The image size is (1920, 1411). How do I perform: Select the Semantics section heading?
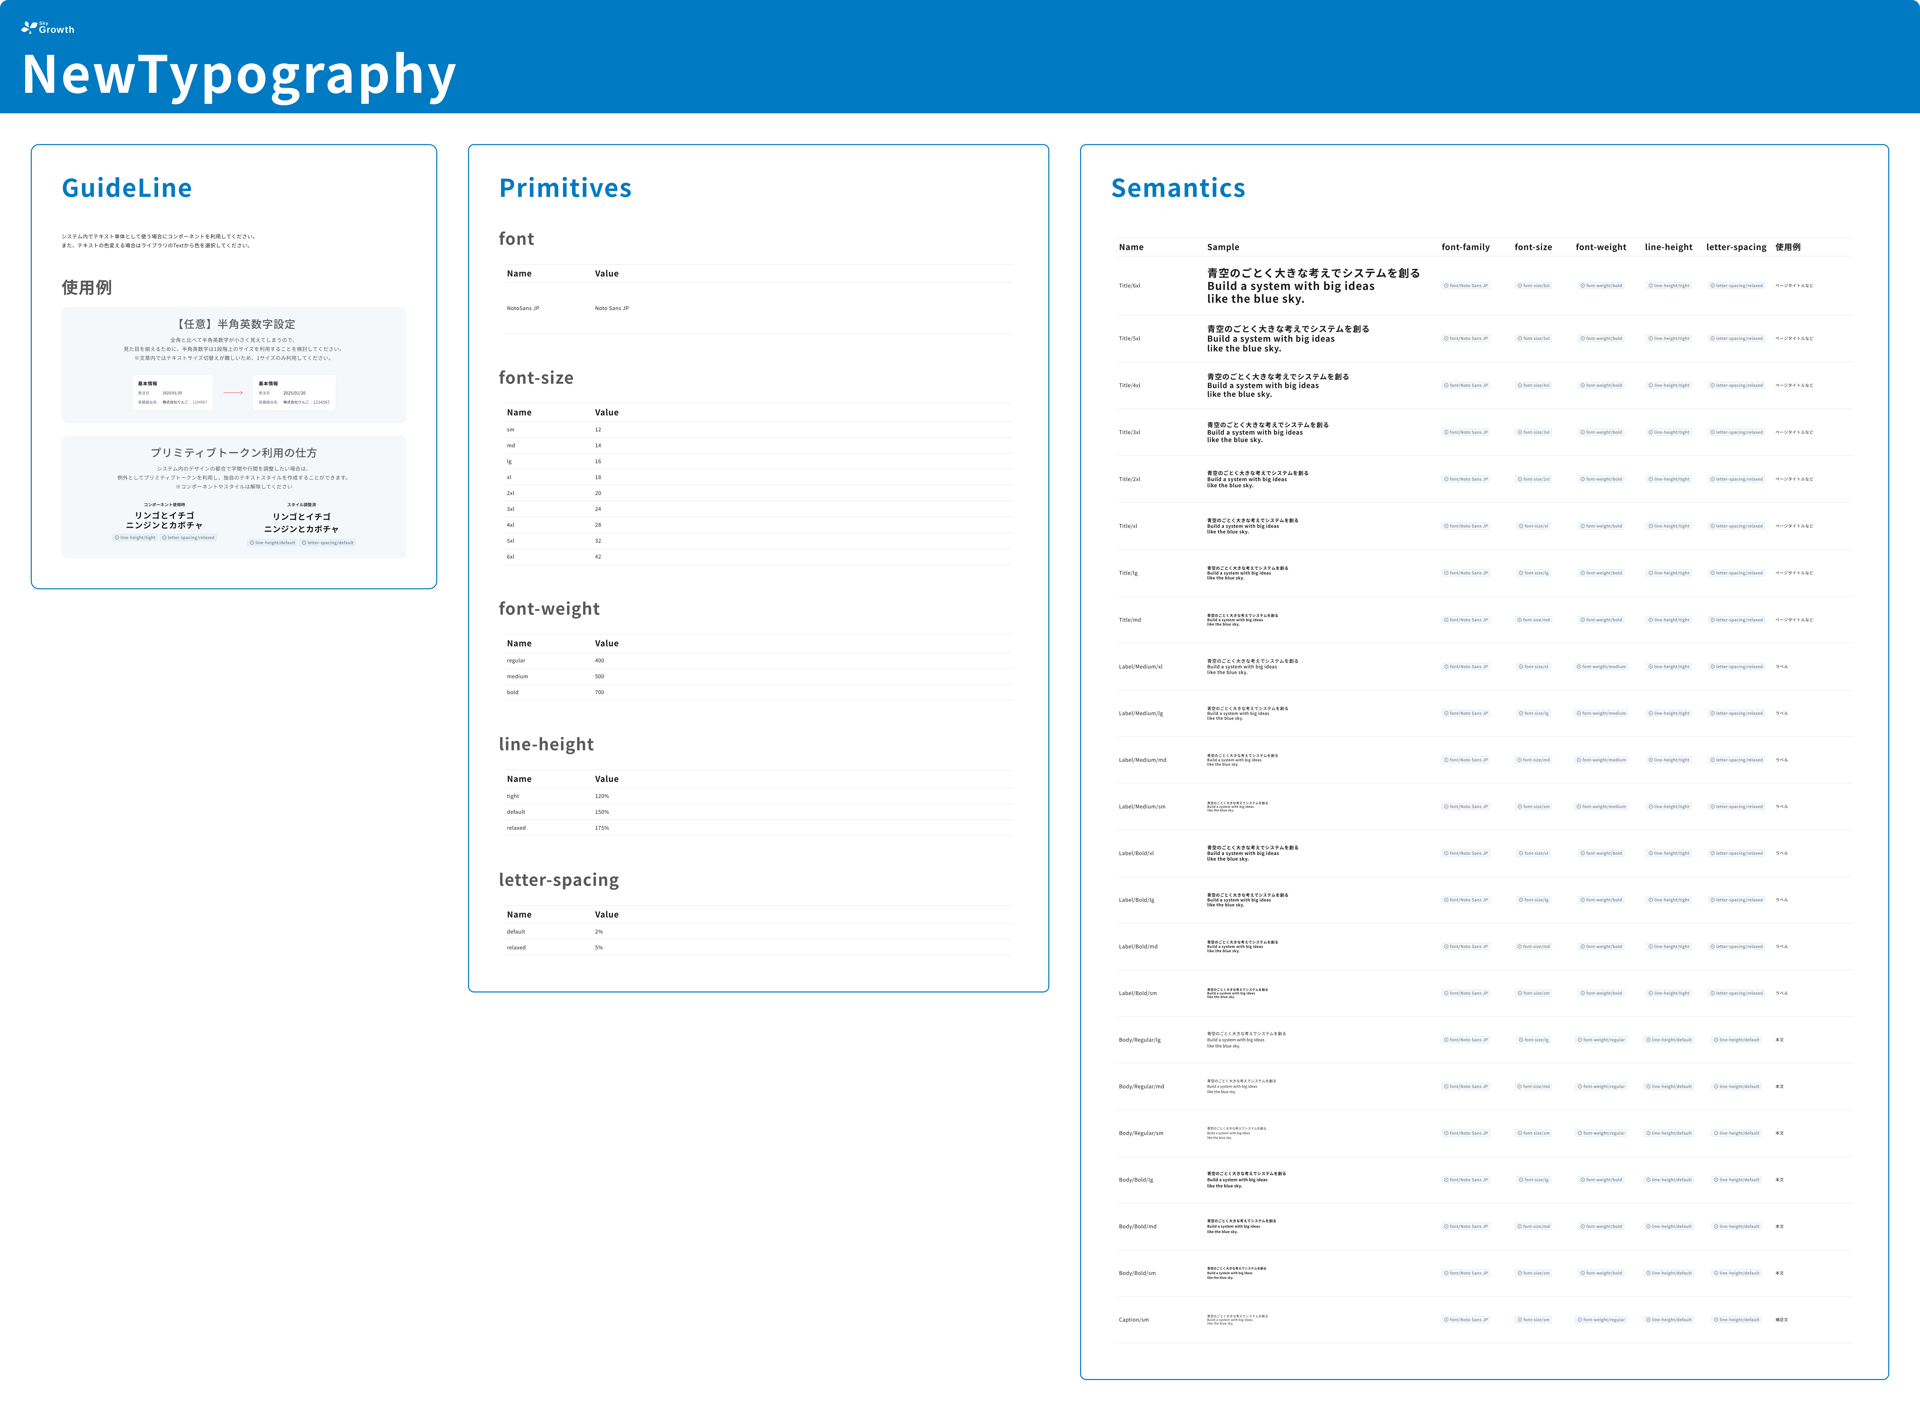1178,188
